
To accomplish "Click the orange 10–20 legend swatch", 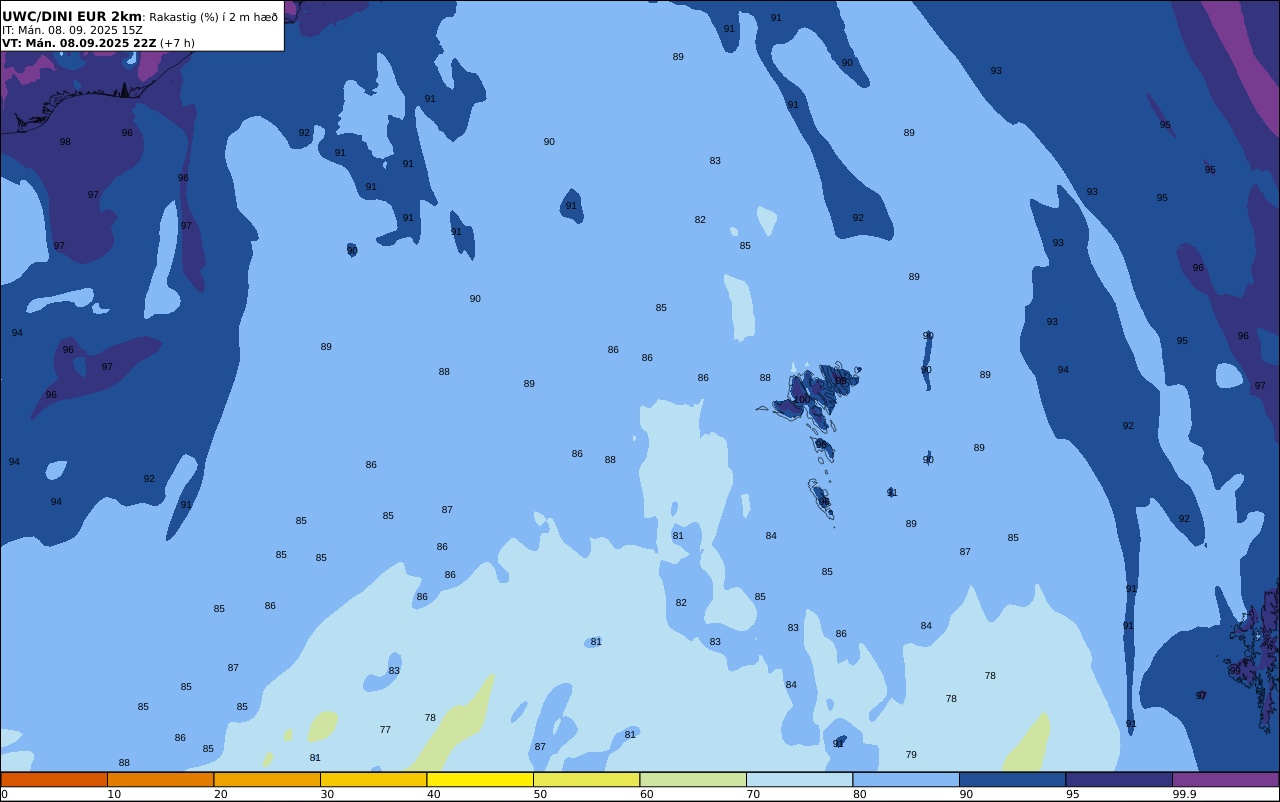I will point(160,779).
